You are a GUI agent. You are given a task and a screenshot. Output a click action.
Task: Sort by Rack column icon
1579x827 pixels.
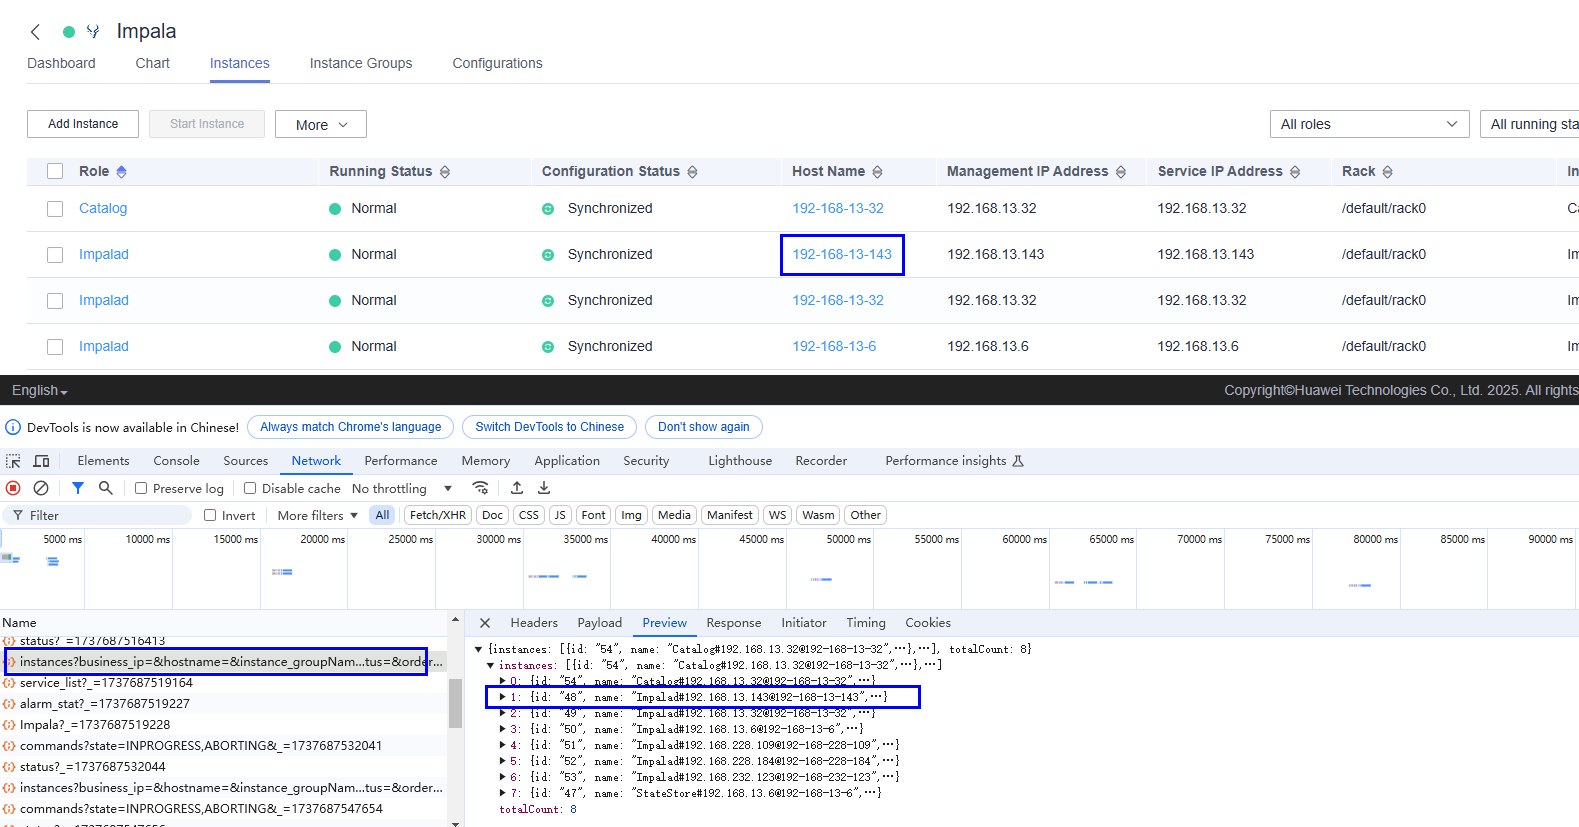(x=1388, y=172)
